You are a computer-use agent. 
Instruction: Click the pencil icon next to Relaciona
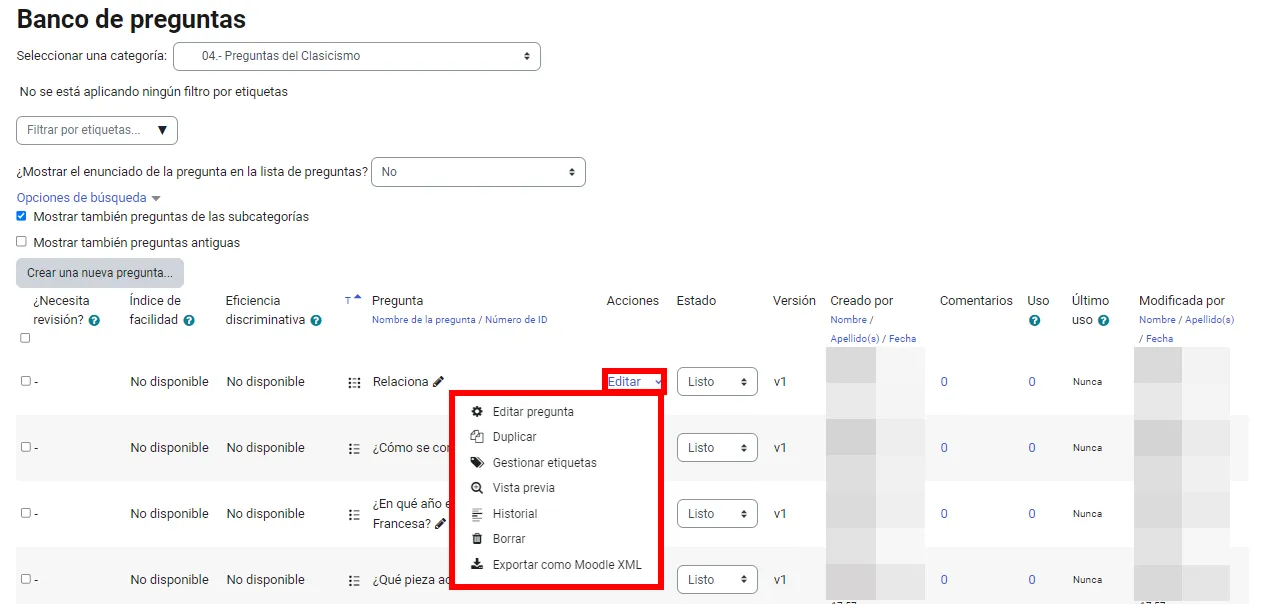click(438, 382)
